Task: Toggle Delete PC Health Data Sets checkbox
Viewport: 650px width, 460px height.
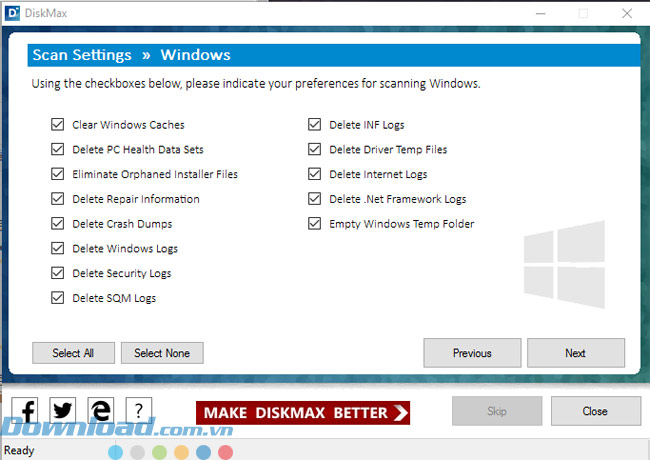Action: 58,149
